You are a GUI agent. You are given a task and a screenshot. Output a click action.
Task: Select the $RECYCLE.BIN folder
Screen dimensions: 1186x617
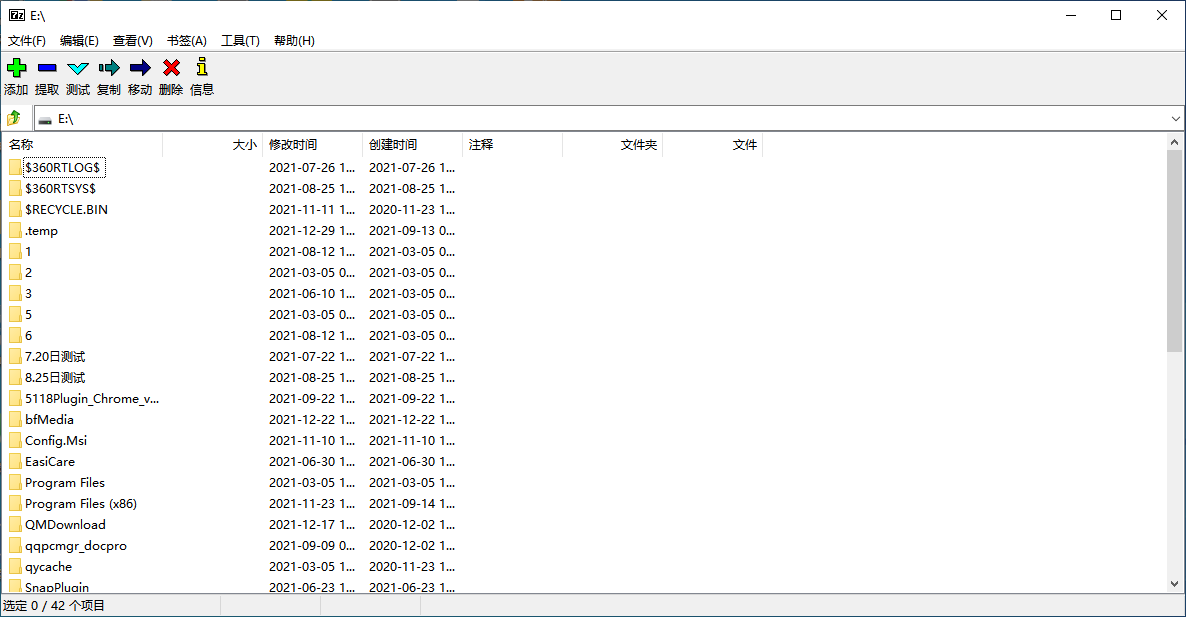click(x=66, y=210)
